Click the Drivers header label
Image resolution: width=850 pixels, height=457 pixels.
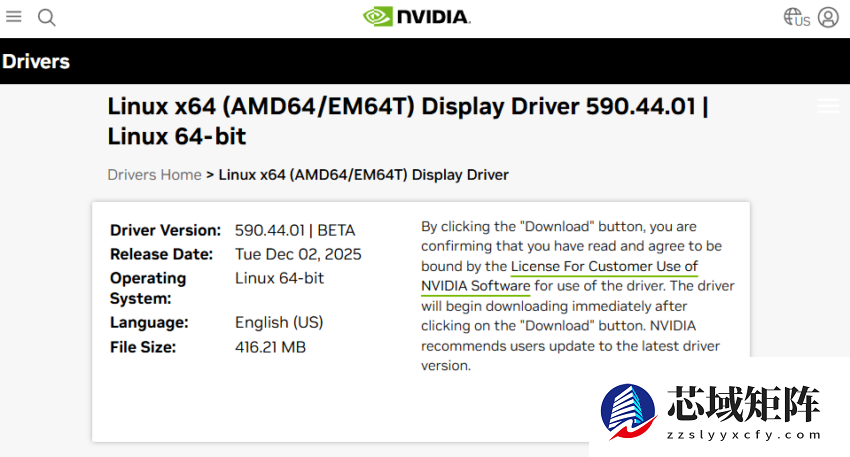pyautogui.click(x=36, y=61)
